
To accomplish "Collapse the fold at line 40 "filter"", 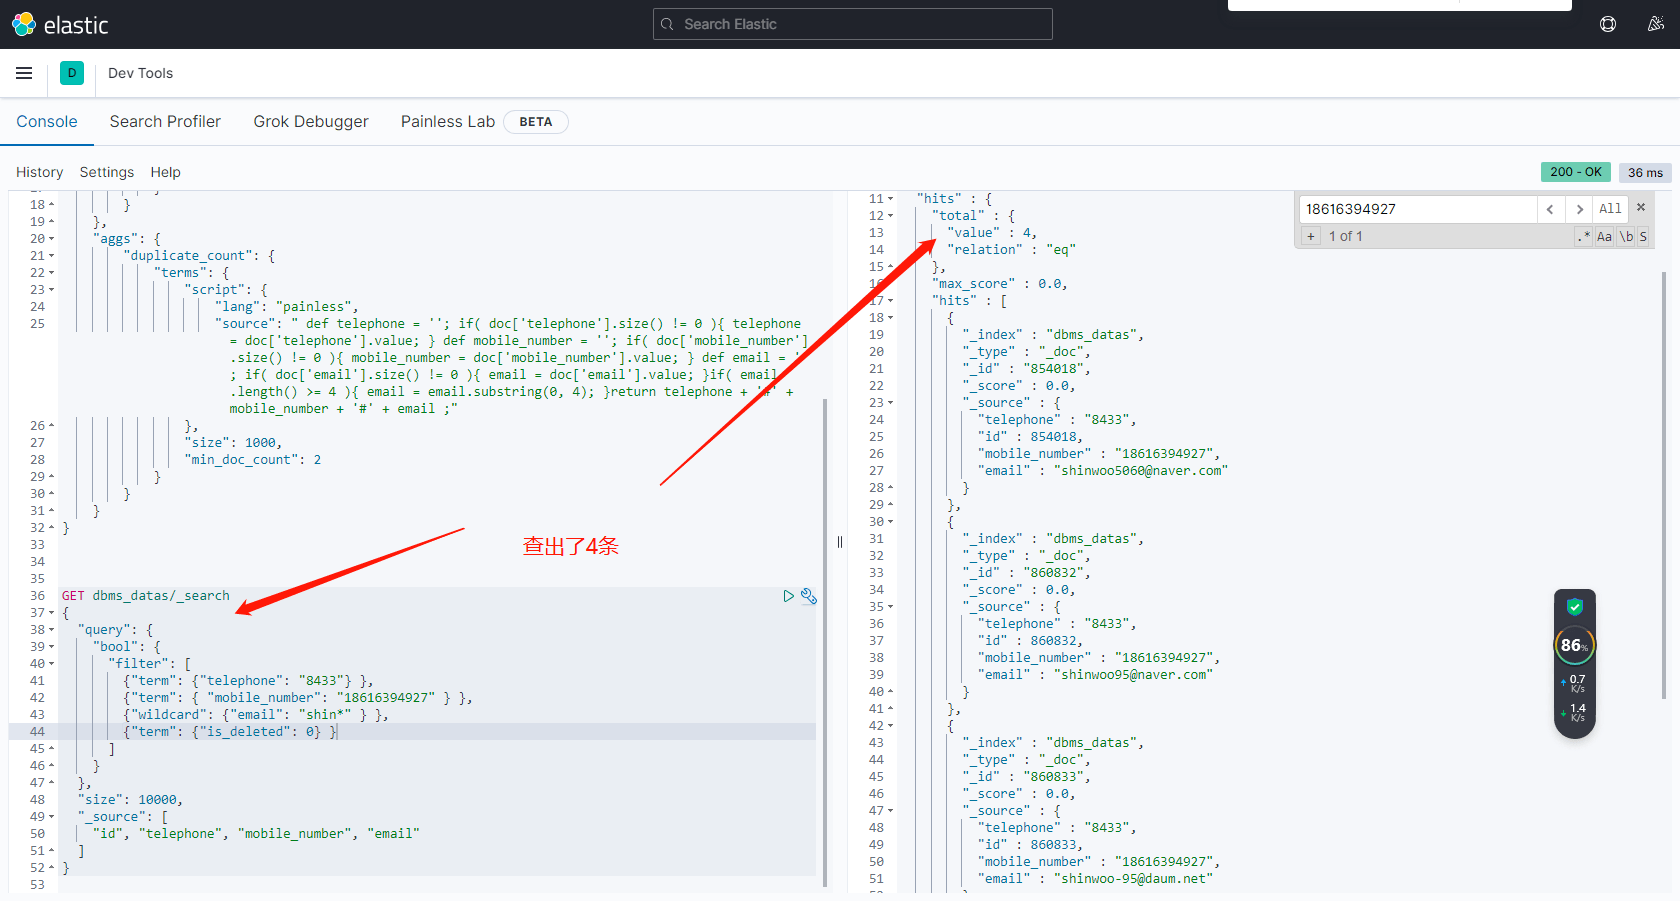I will click(x=52, y=664).
